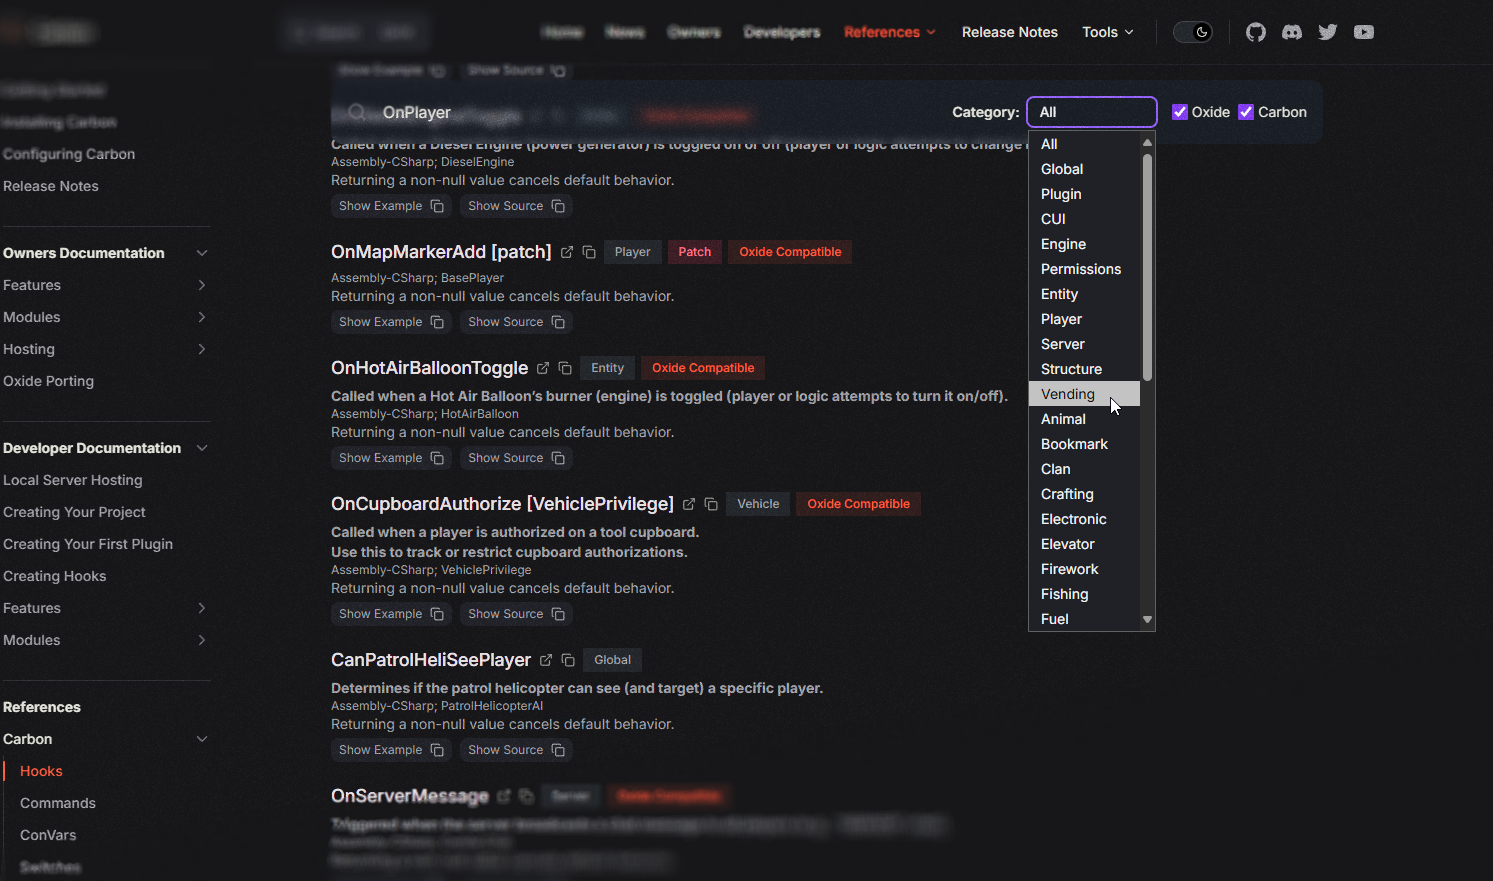Open the Category combo box
This screenshot has height=881, width=1493.
click(1092, 112)
